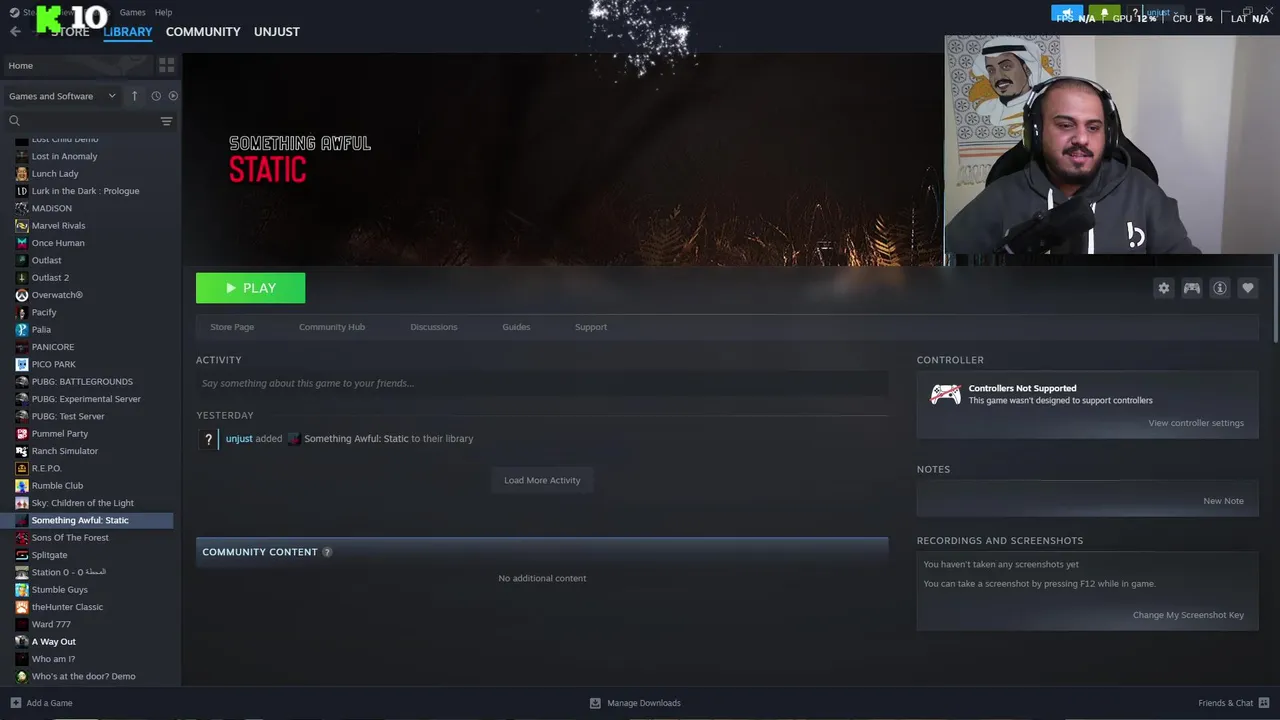Switch to the COMMUNITY section

[x=203, y=32]
